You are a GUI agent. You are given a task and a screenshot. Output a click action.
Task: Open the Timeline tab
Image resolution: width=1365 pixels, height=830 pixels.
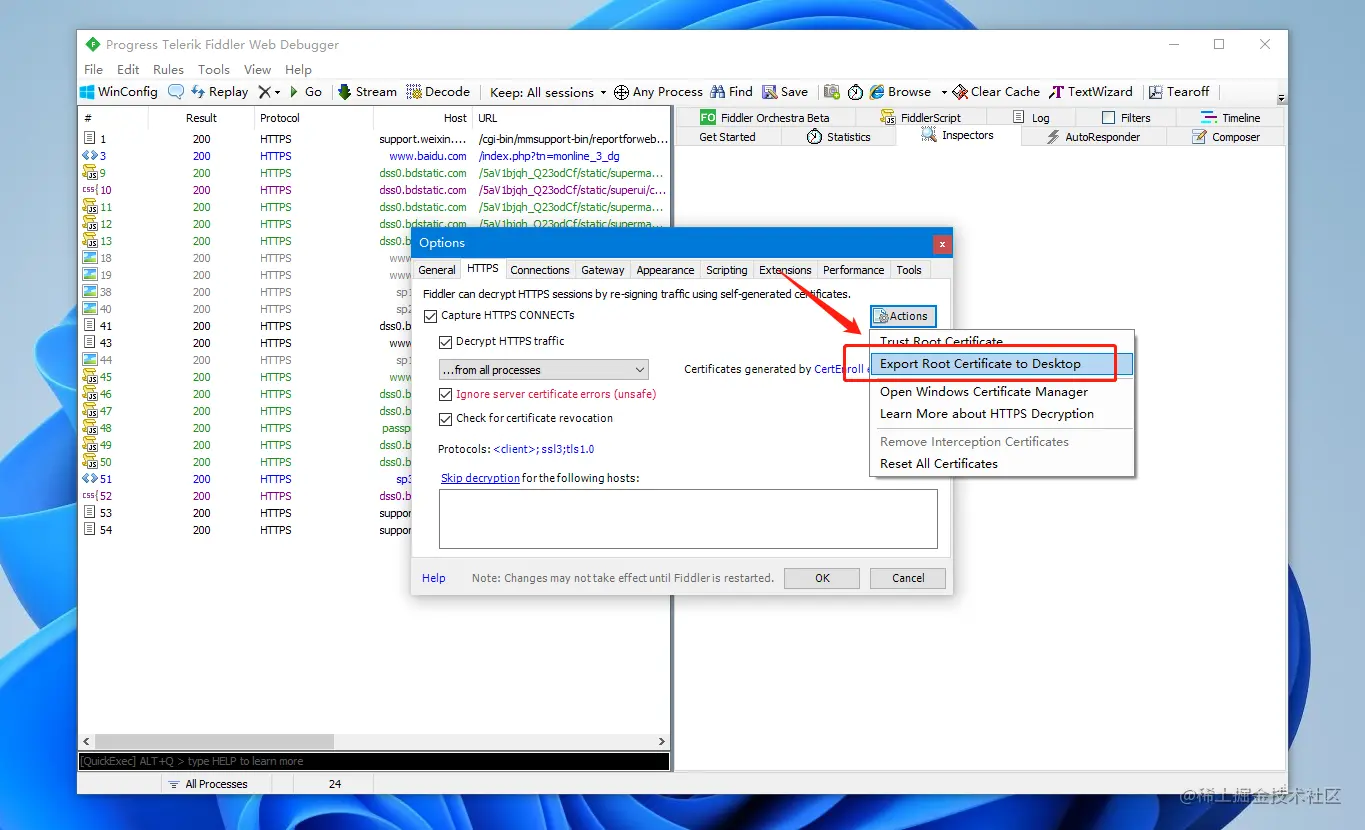[1231, 117]
